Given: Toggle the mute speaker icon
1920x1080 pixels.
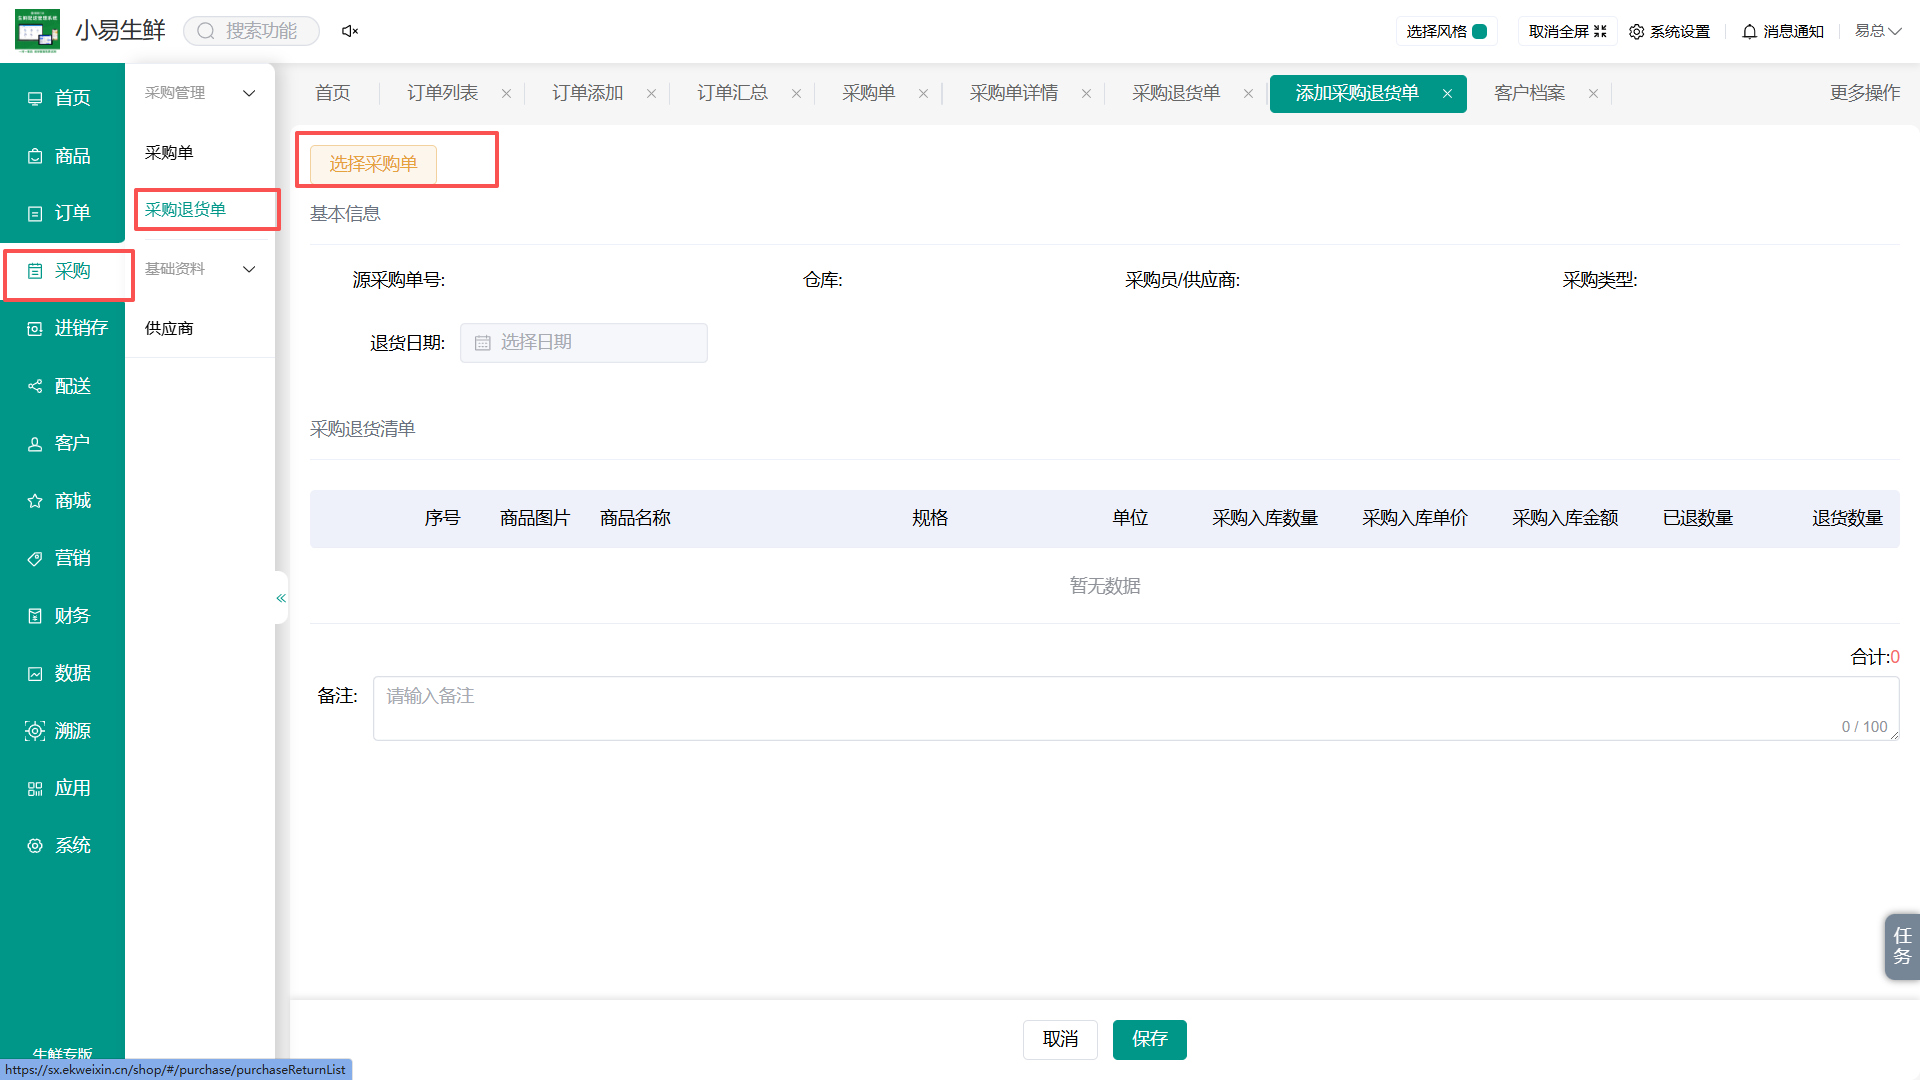Looking at the screenshot, I should [x=350, y=31].
